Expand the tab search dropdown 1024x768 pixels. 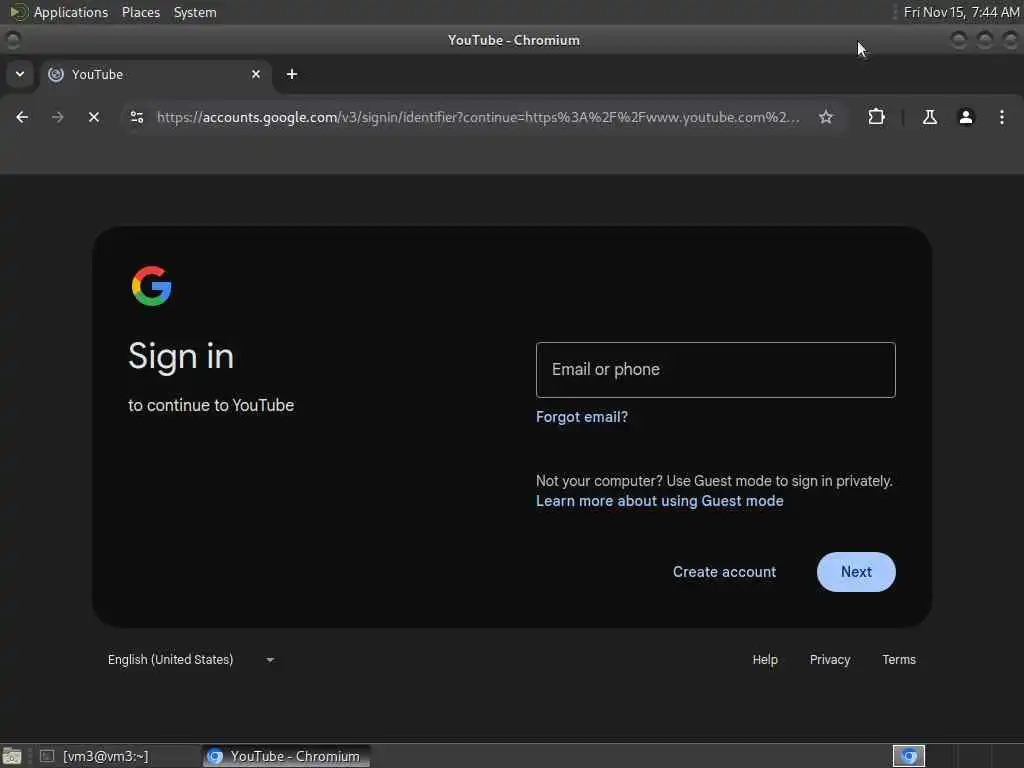tap(20, 74)
